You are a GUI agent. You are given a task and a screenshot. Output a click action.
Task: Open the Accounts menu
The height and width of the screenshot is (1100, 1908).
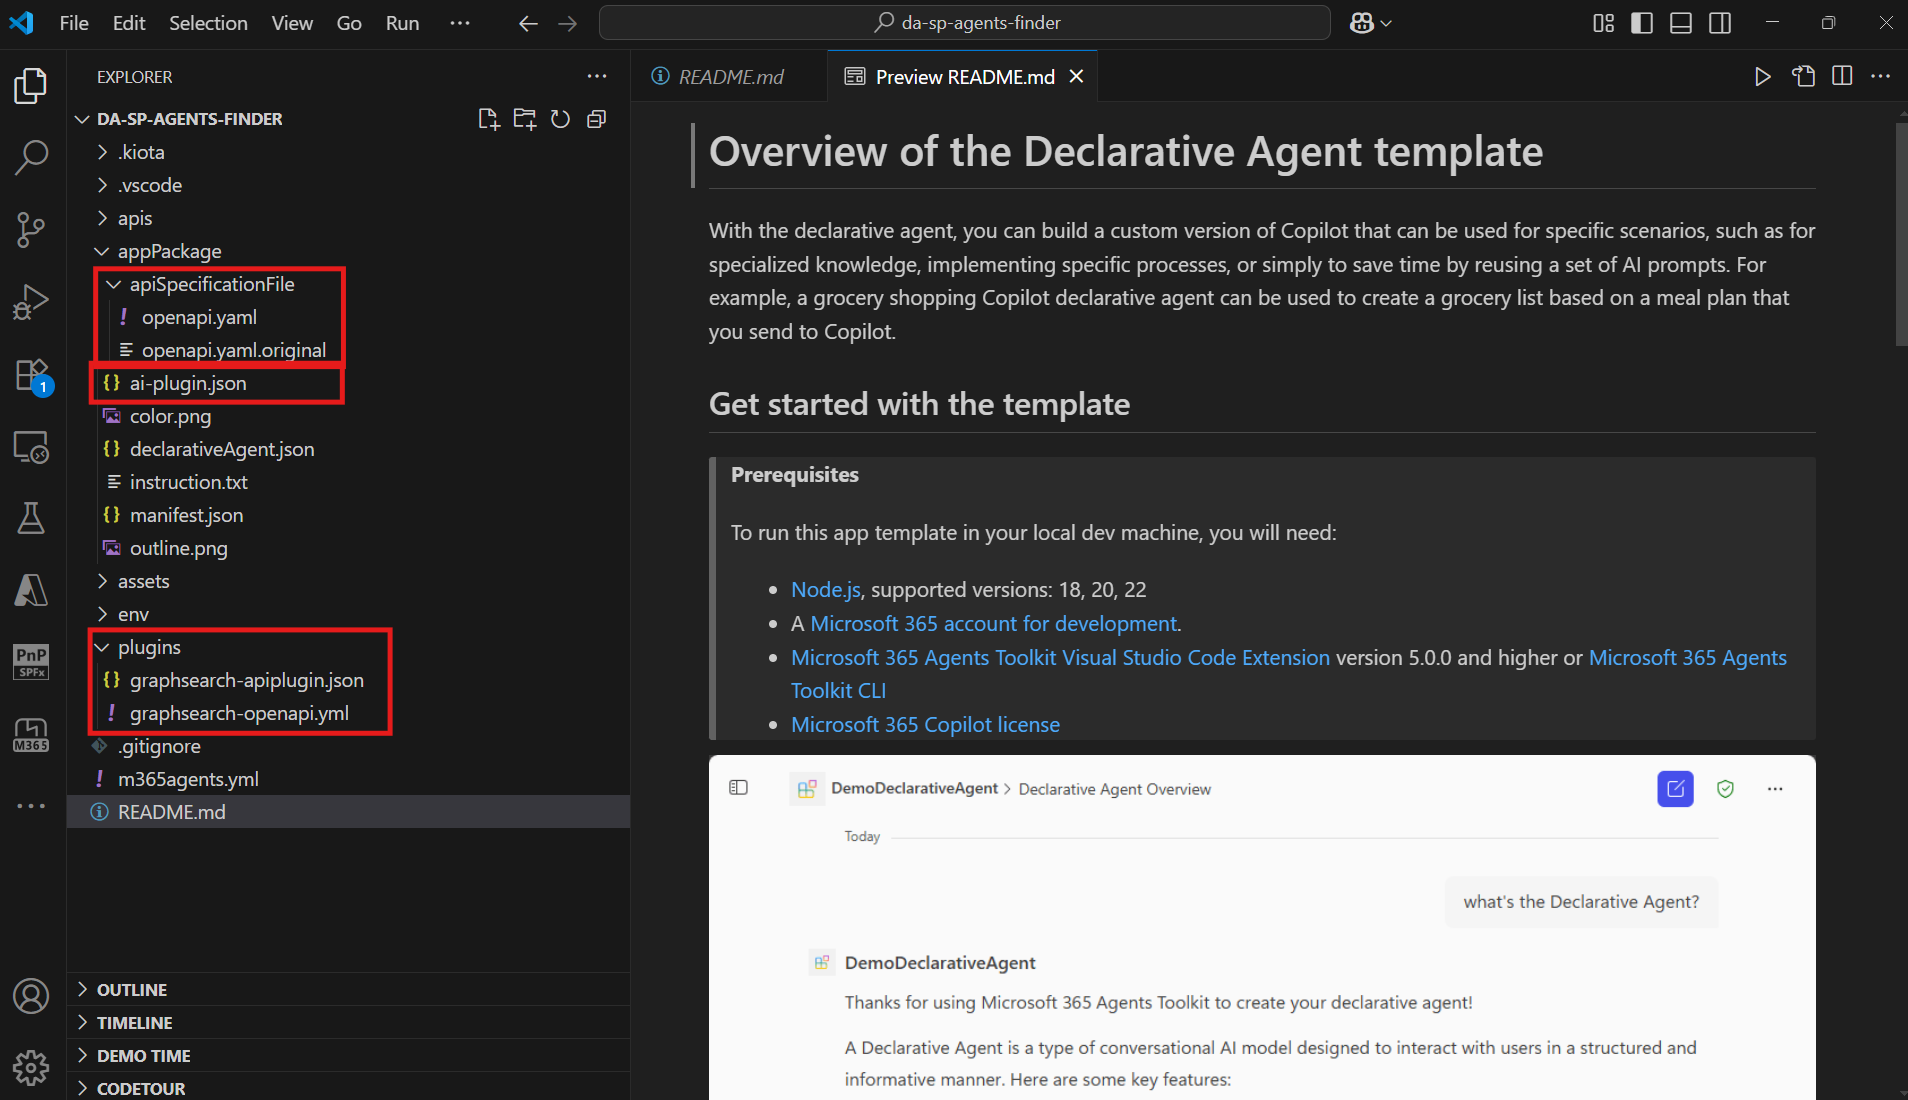point(31,996)
